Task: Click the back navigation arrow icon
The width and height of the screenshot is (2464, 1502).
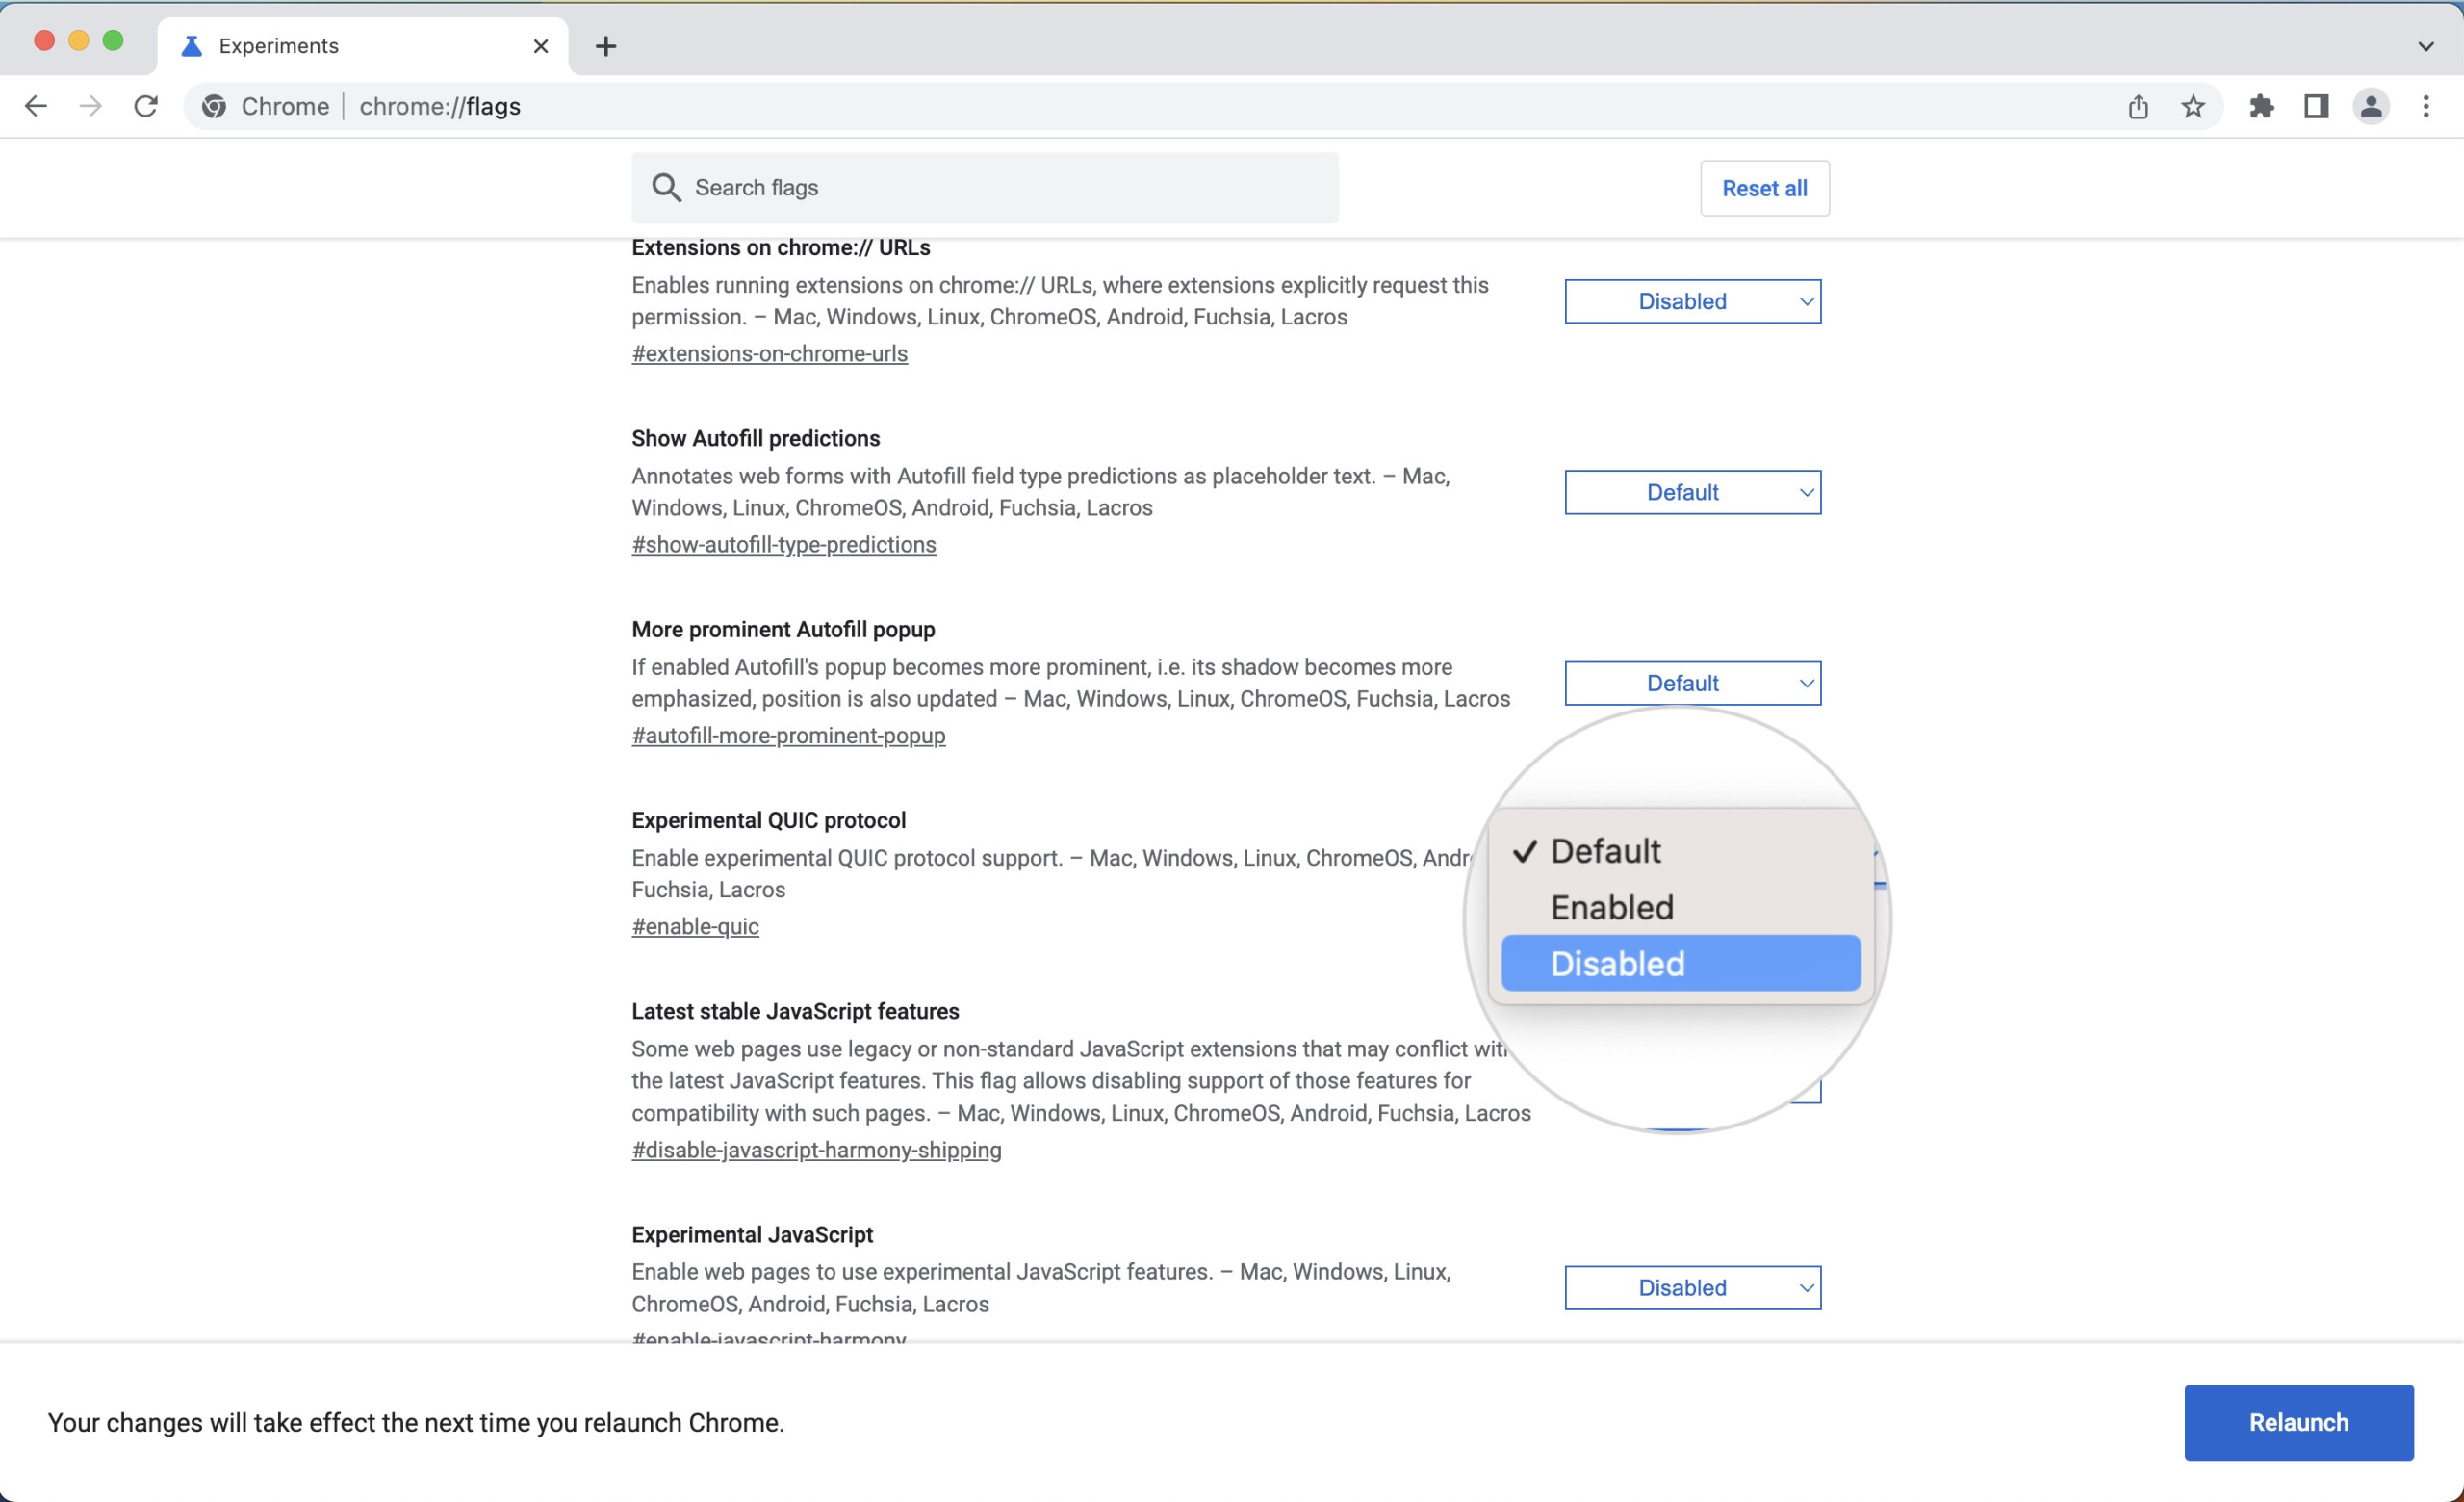Action: point(36,108)
